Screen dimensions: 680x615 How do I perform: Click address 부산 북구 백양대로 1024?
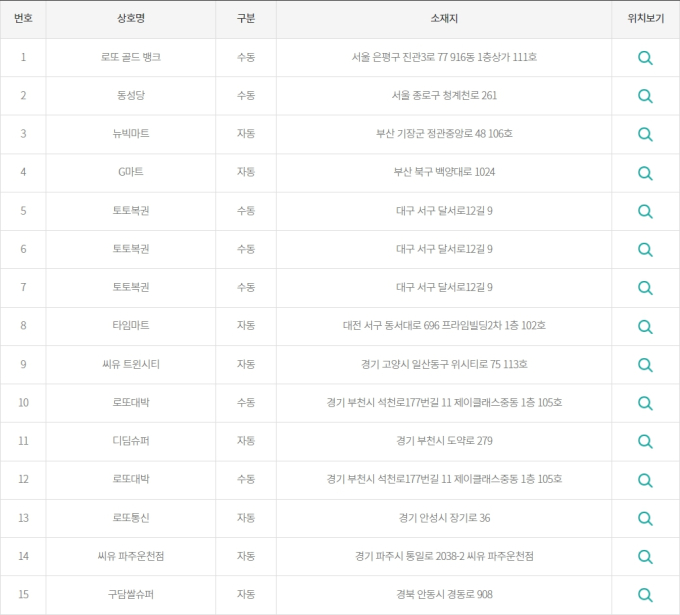coord(444,172)
